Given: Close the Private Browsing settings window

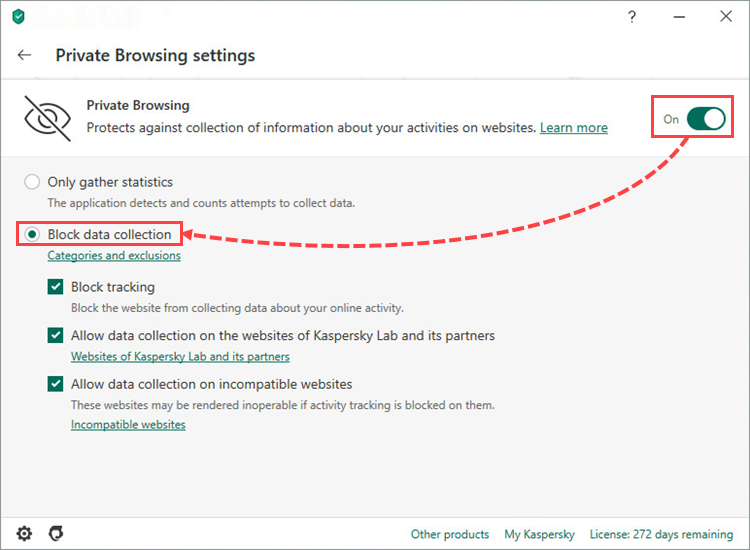Looking at the screenshot, I should pyautogui.click(x=726, y=16).
